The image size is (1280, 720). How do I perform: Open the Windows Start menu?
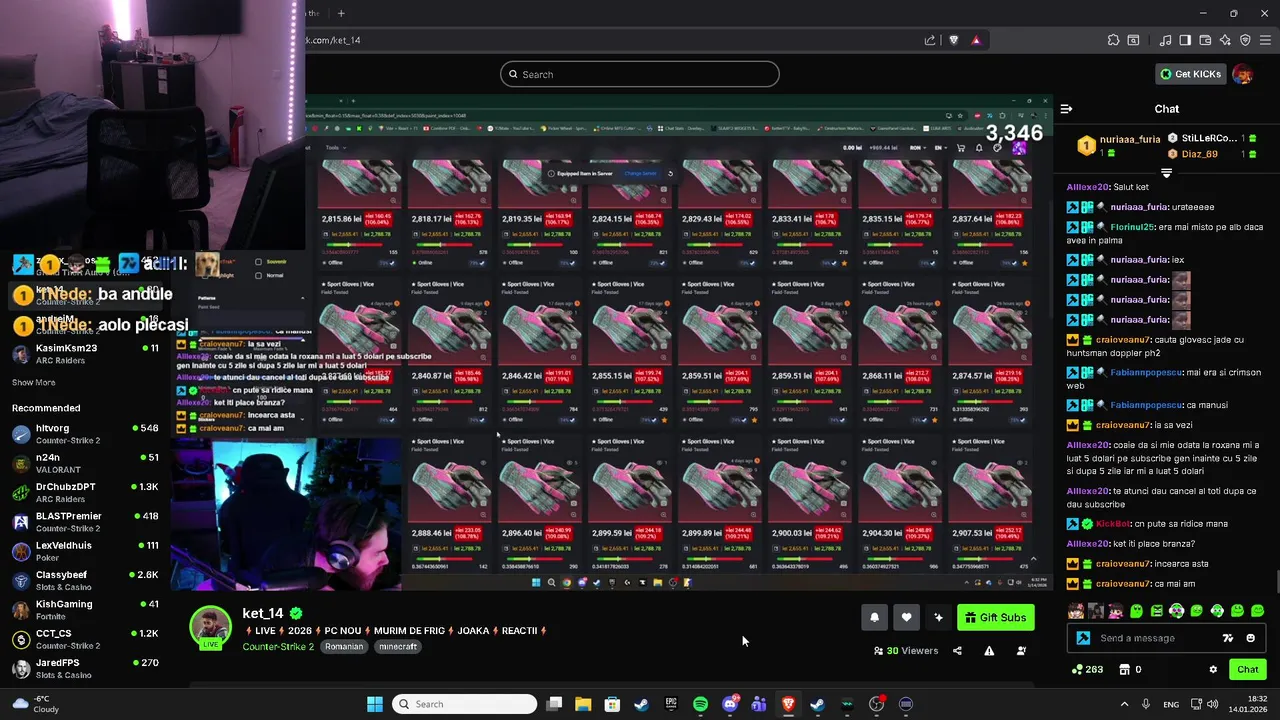[x=374, y=704]
